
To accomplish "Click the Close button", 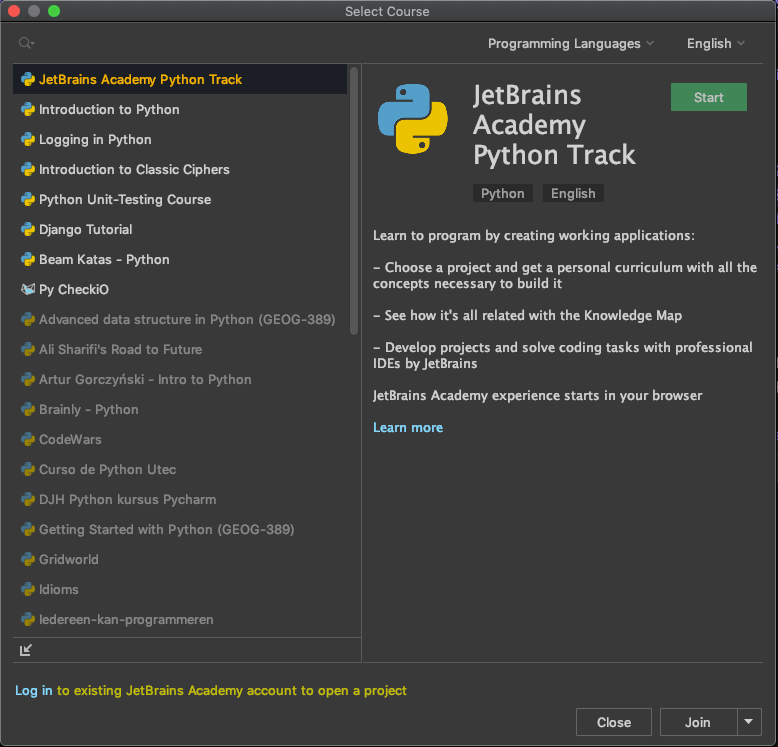I will pyautogui.click(x=614, y=722).
